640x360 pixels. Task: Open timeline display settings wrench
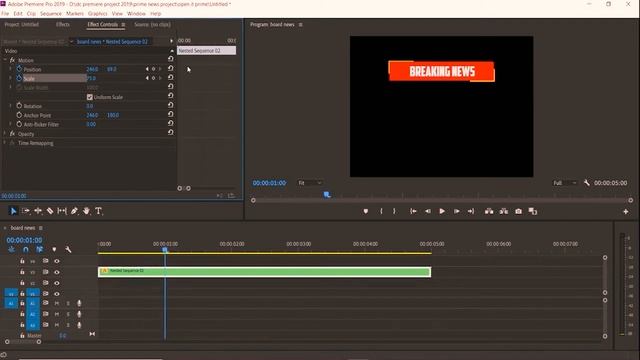coord(68,249)
